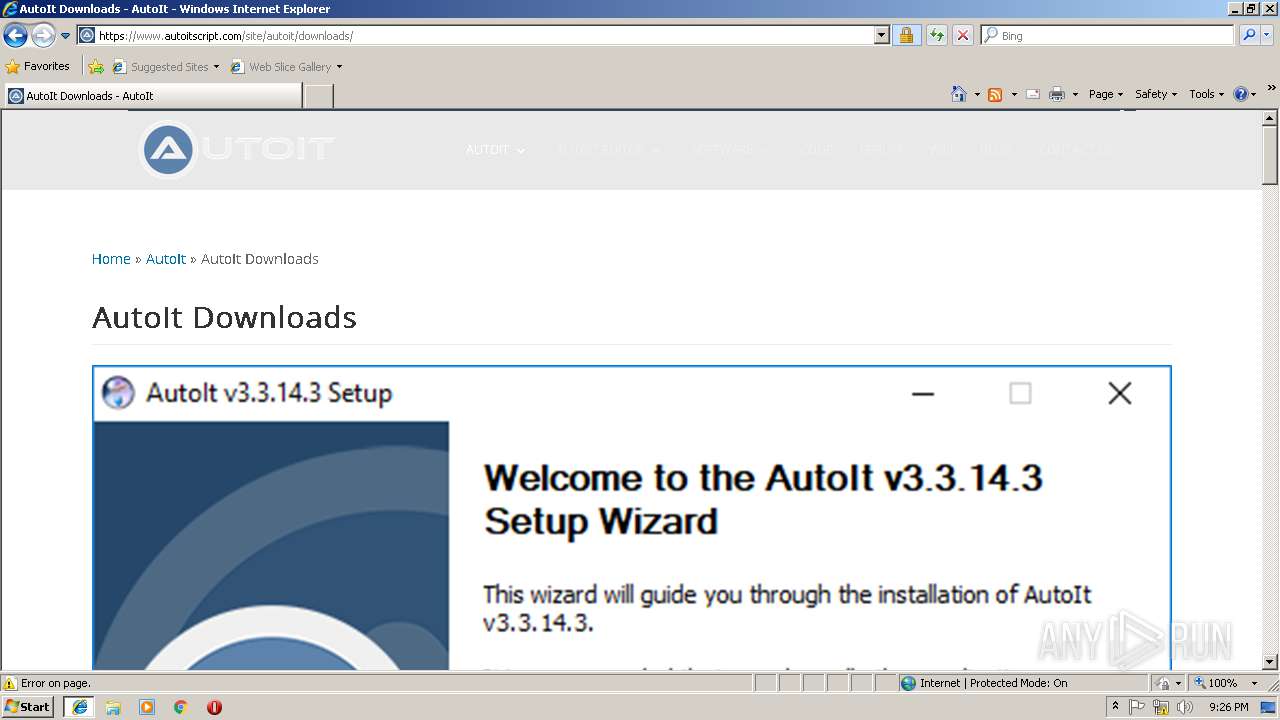Open Windows Explorer folder taskbar icon
1280x720 pixels.
113,707
